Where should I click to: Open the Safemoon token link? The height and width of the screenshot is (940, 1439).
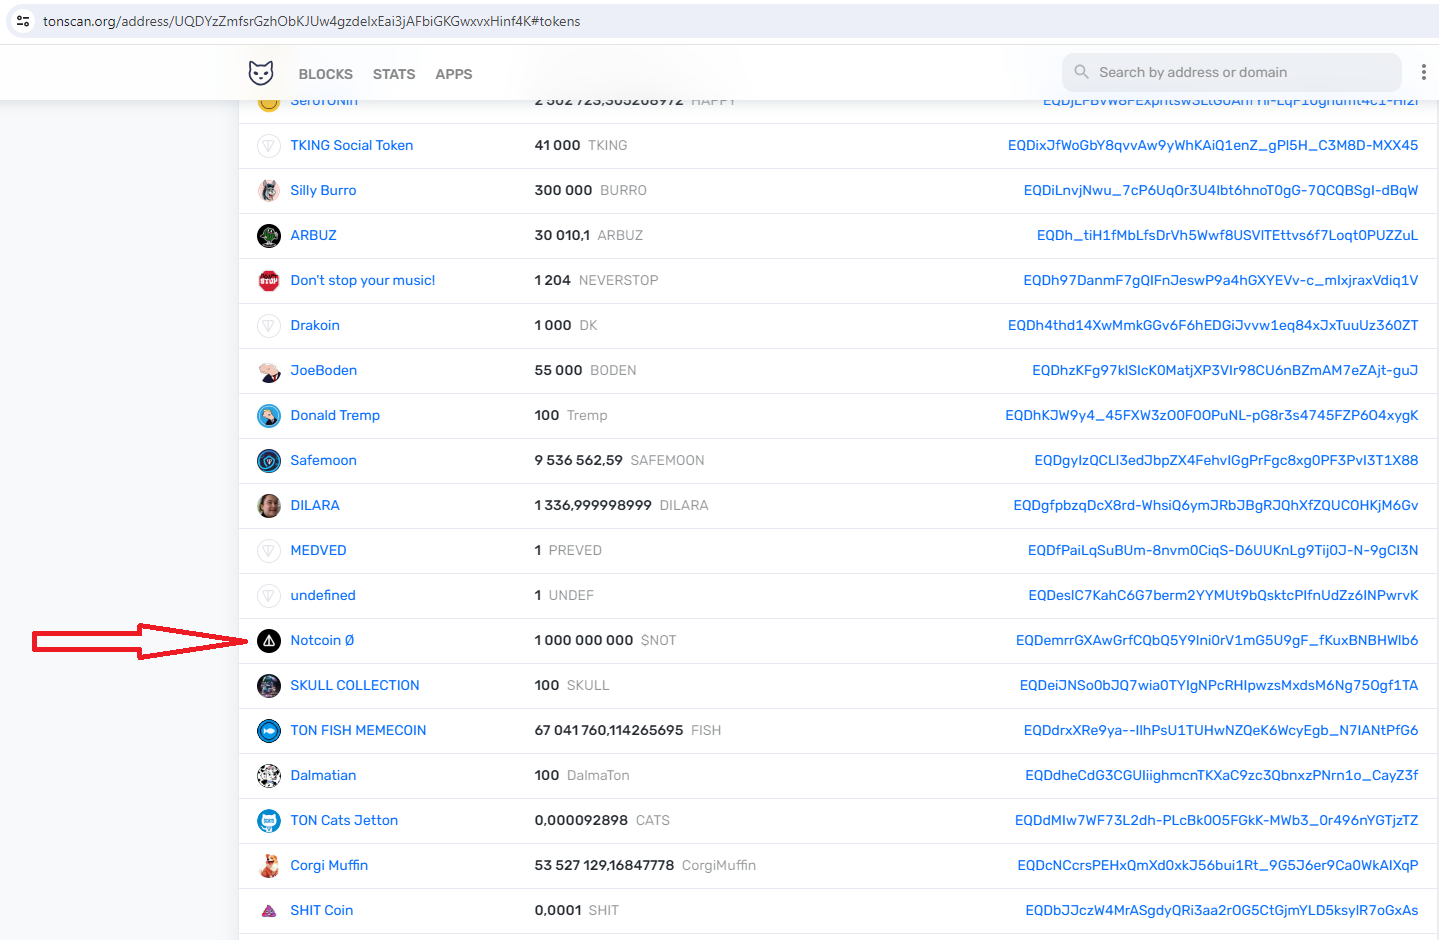[323, 460]
